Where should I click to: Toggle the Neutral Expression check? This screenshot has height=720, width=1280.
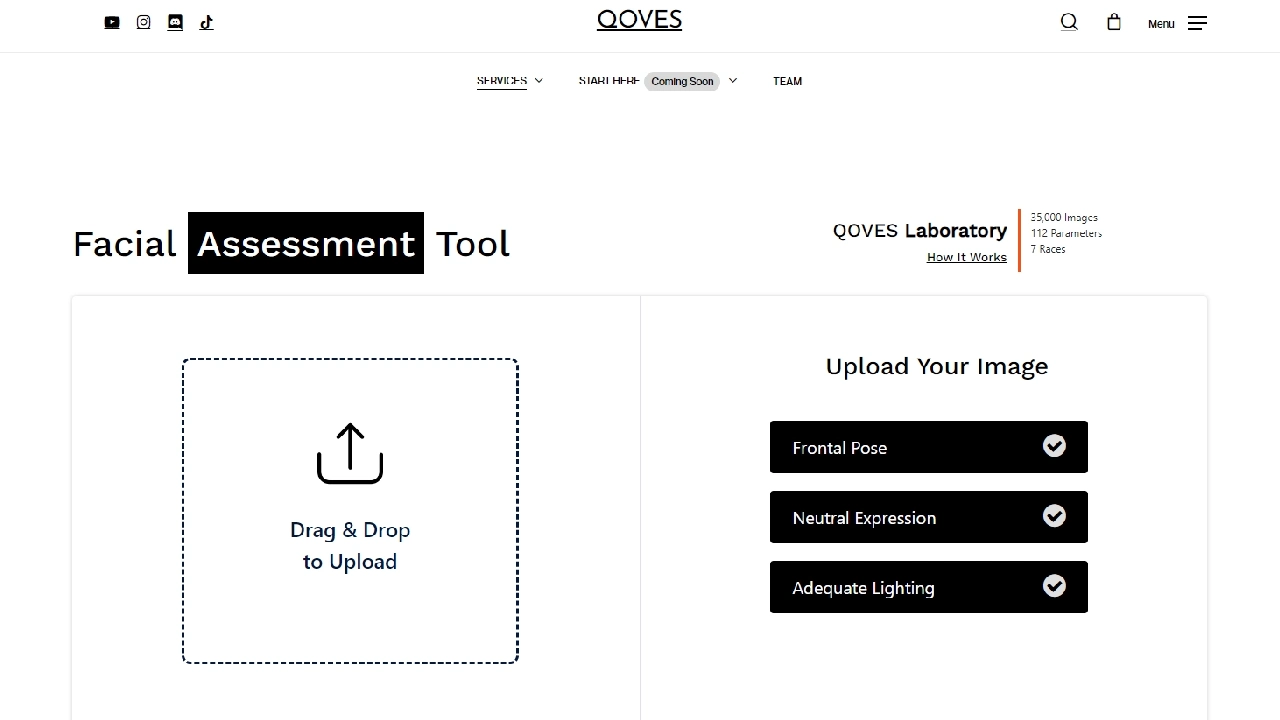tap(1054, 516)
